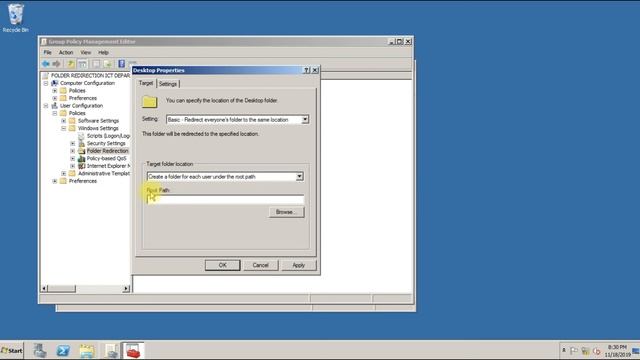Click the Computer Configuration node icon

click(x=54, y=83)
